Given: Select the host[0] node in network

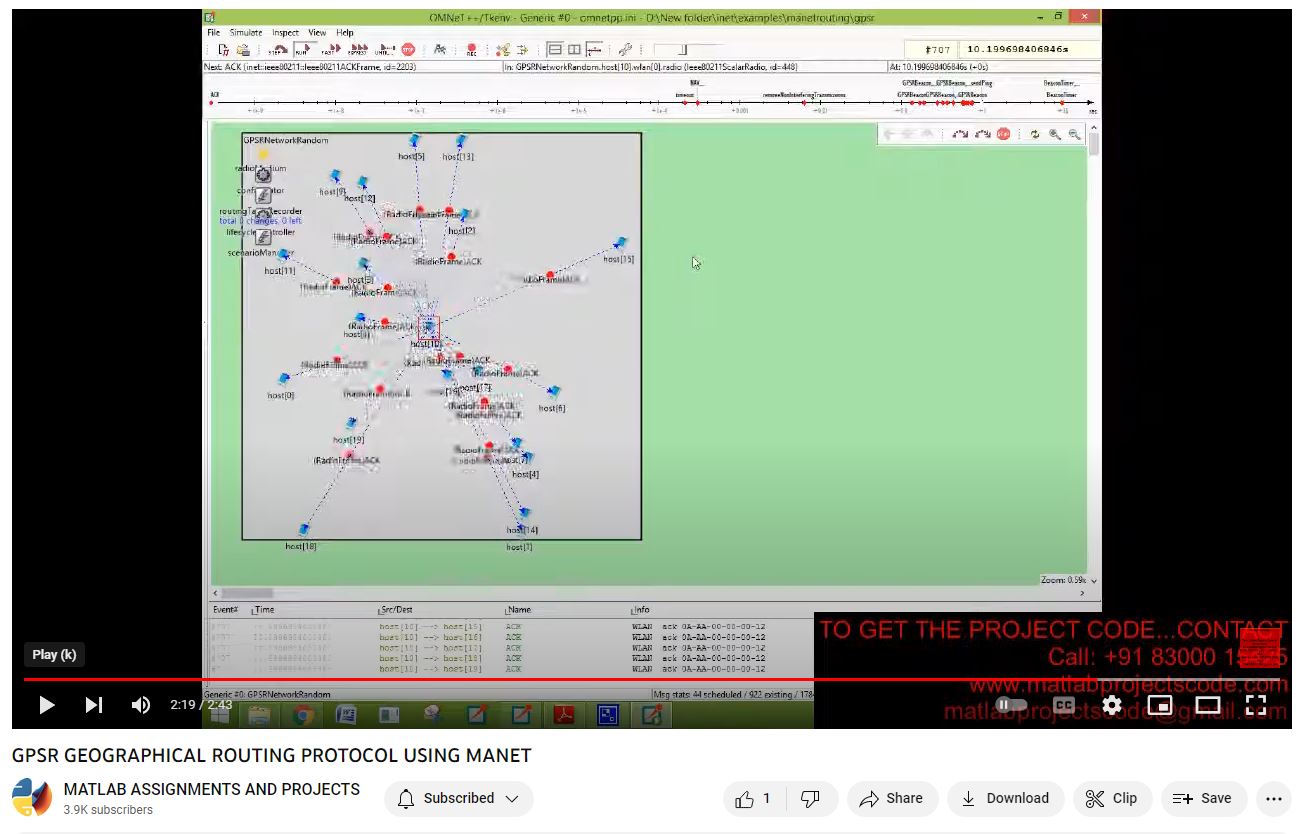Looking at the screenshot, I should 284,379.
